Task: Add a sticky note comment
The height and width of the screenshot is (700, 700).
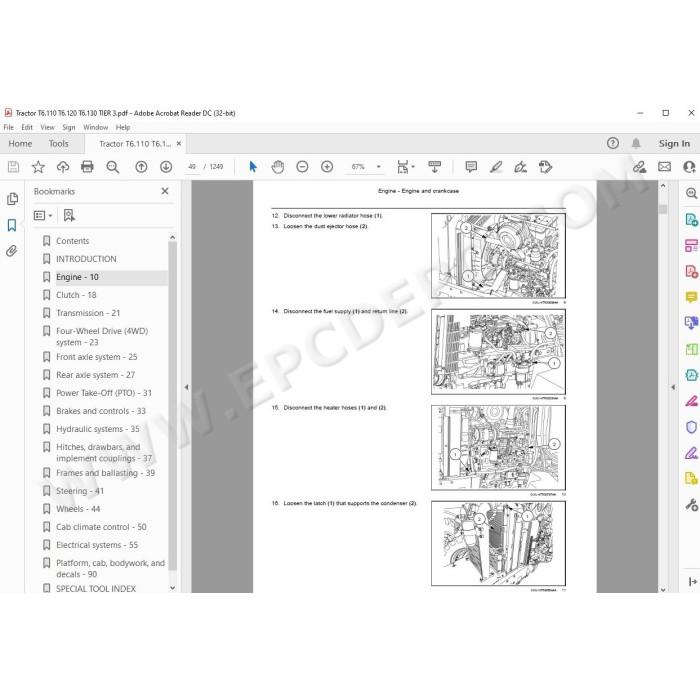Action: tap(471, 167)
